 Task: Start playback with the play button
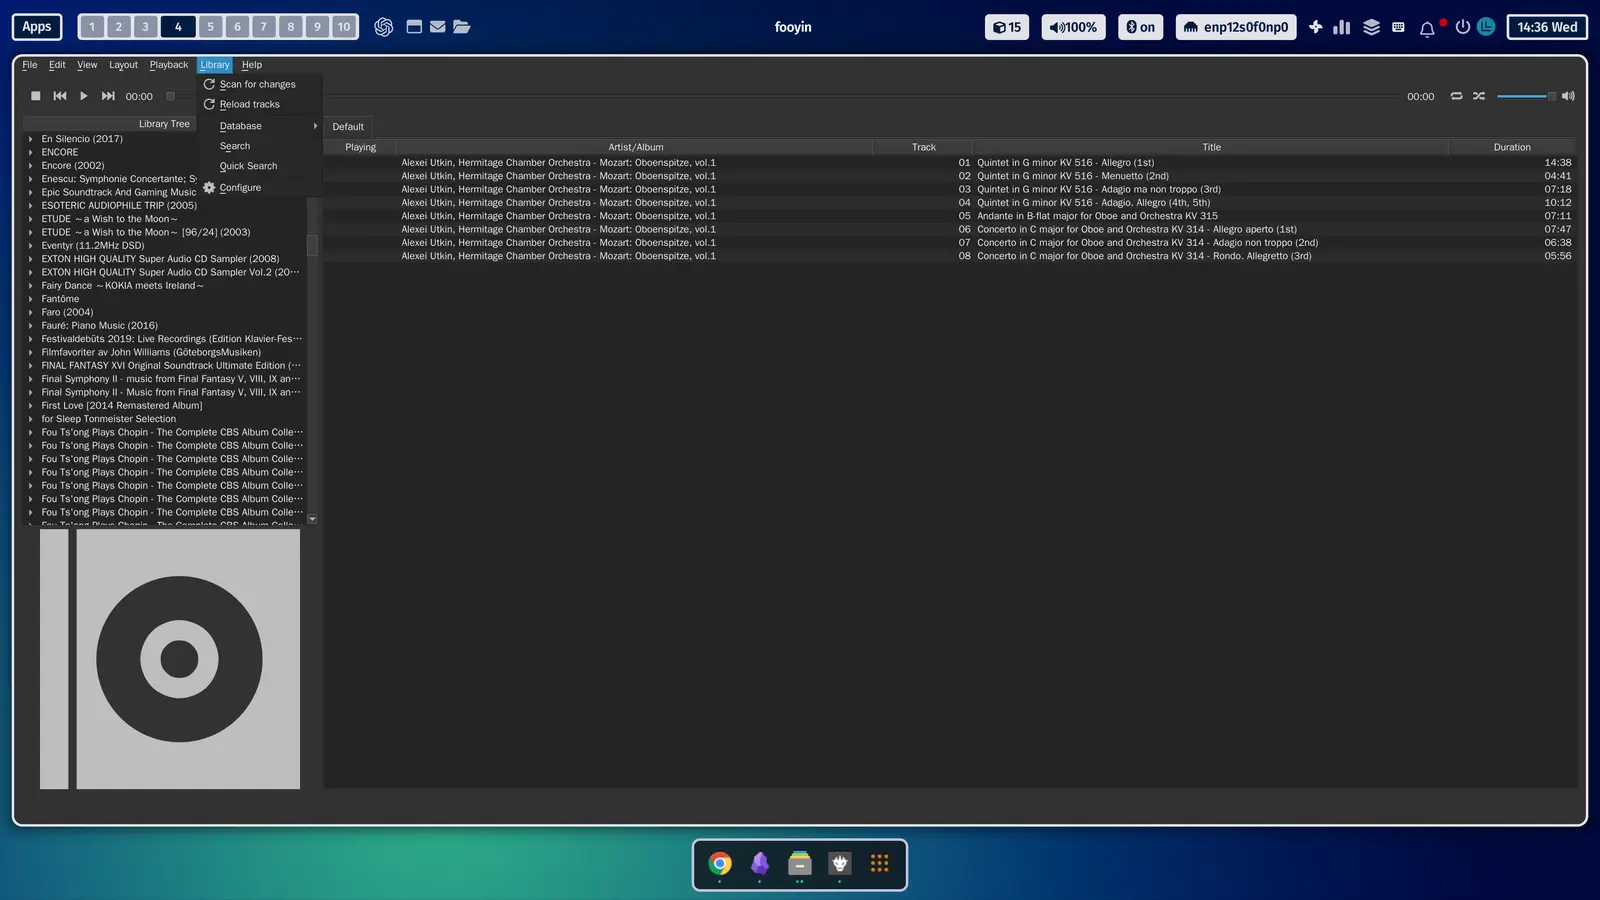[84, 96]
